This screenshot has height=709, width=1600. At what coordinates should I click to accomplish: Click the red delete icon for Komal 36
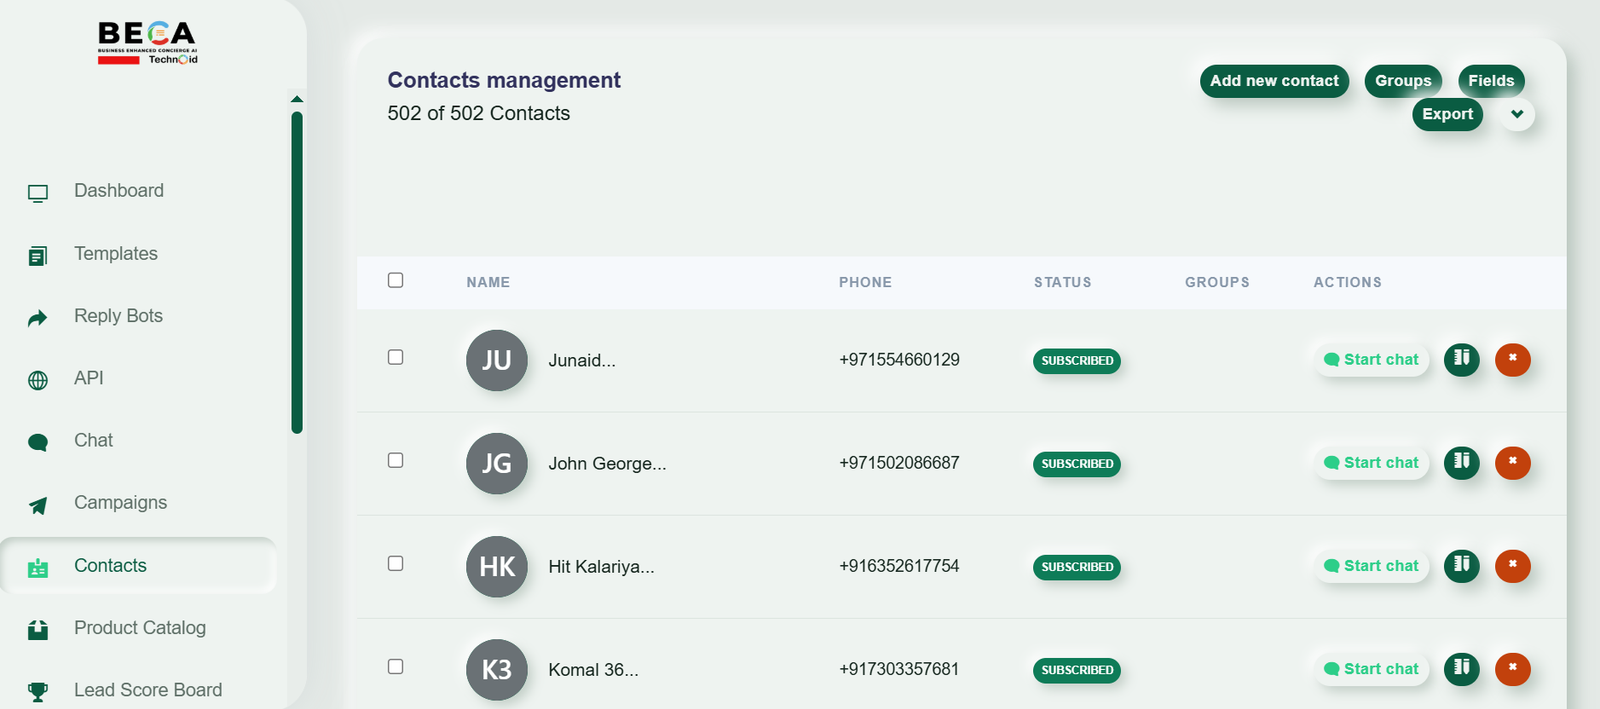(x=1513, y=668)
